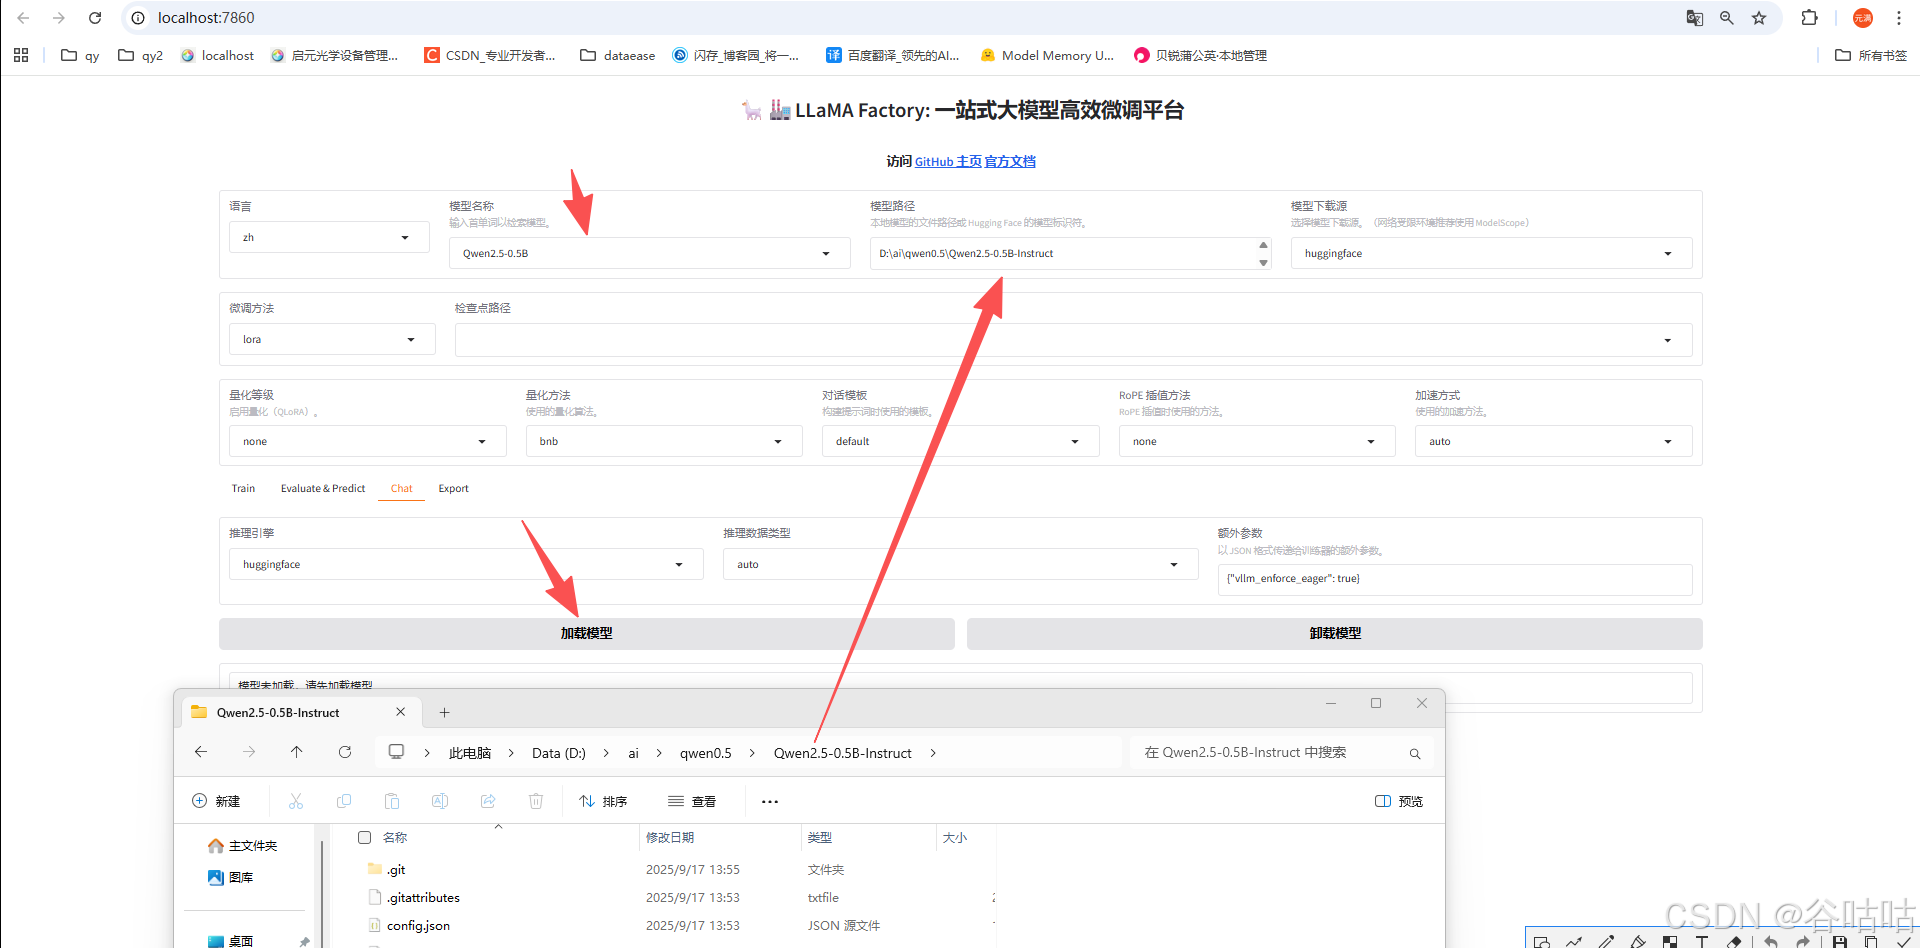This screenshot has height=948, width=1920.
Task: Open the CSDN bookmark
Action: pos(490,55)
